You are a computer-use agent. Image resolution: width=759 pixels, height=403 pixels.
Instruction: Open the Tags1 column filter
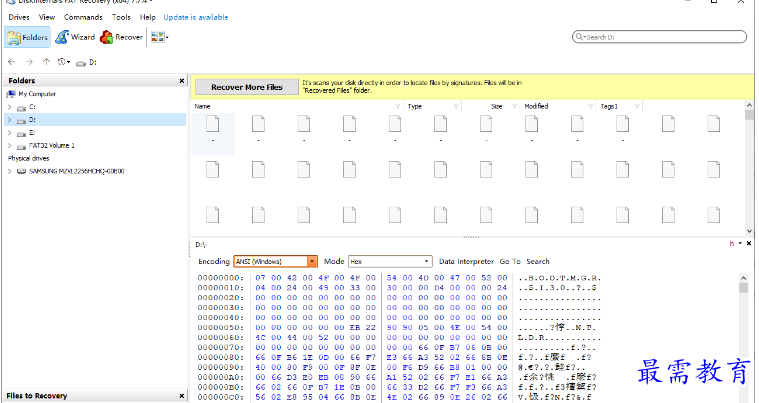637,106
